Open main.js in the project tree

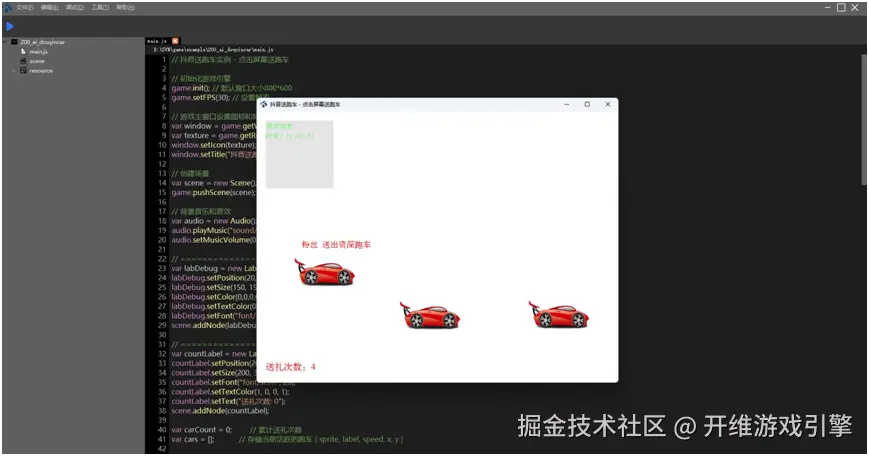39,52
